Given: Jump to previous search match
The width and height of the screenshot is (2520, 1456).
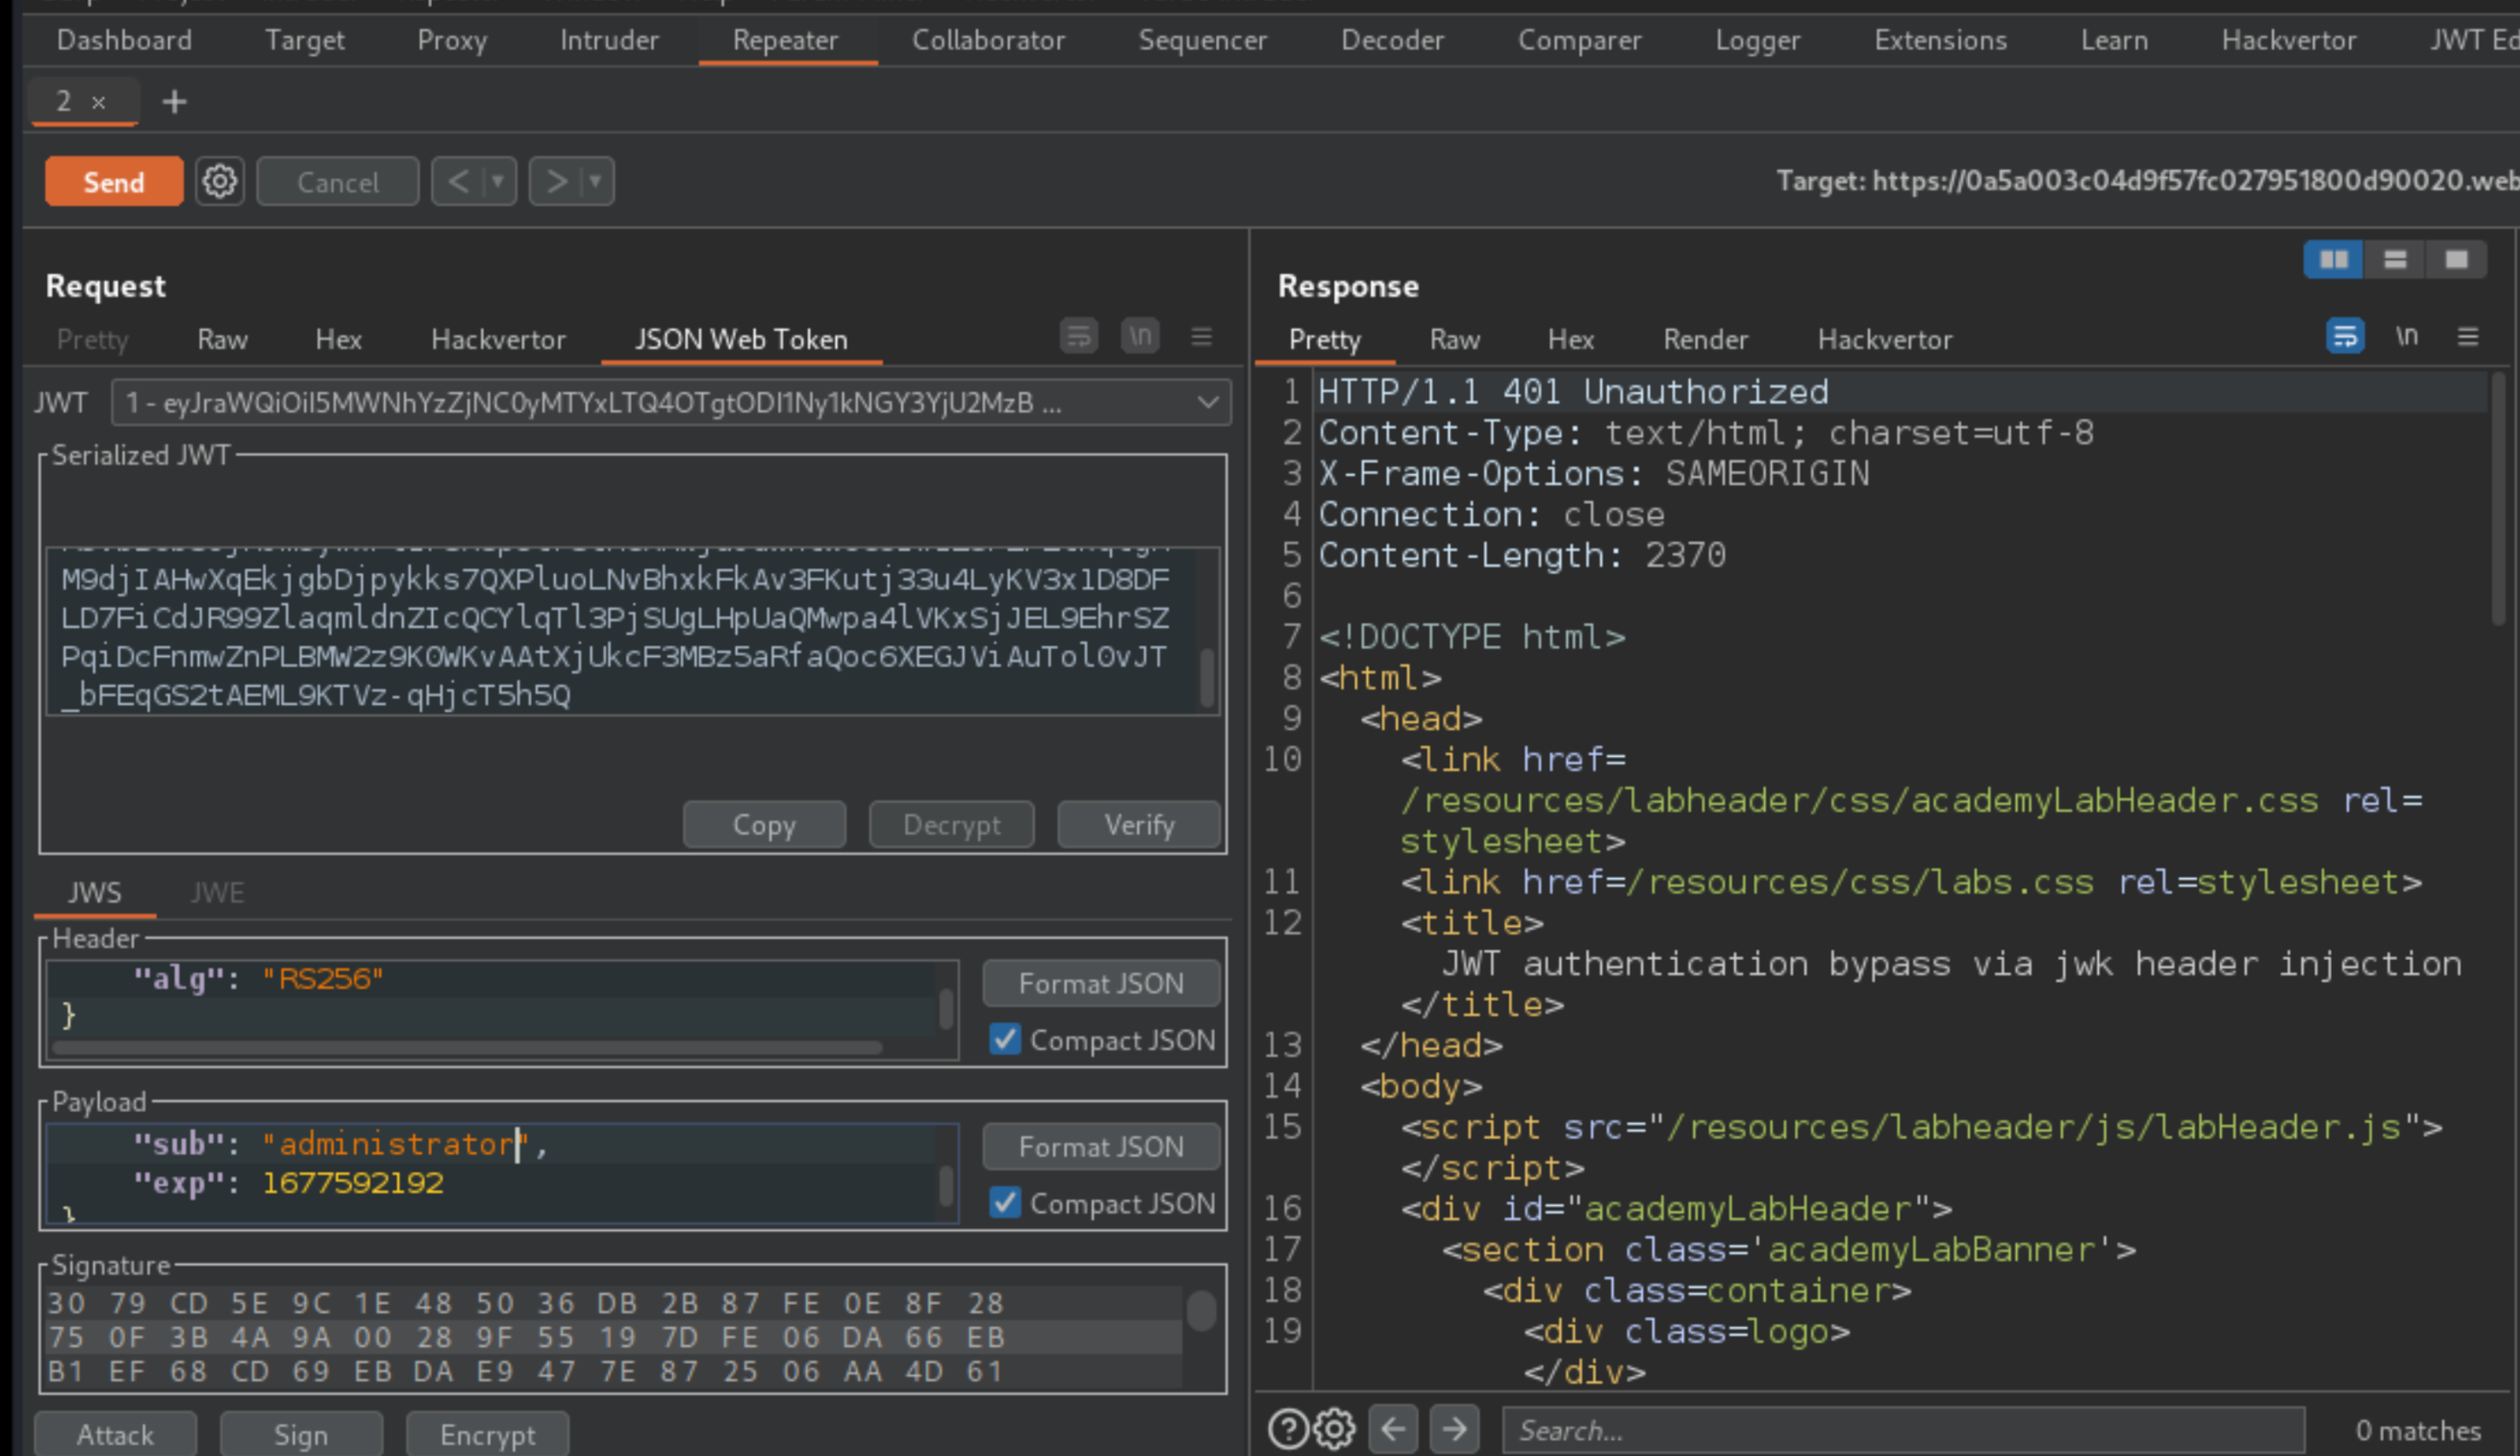Looking at the screenshot, I should click(x=1393, y=1430).
